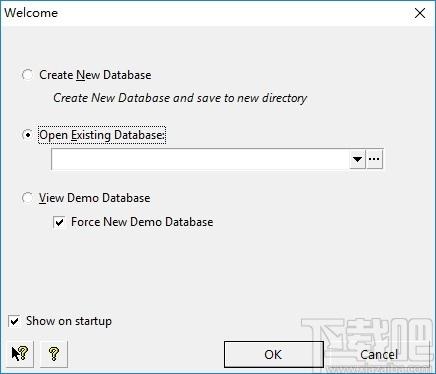Screen dimensions: 436x374
Task: Select the Create New Database radio button
Action: tap(27, 75)
